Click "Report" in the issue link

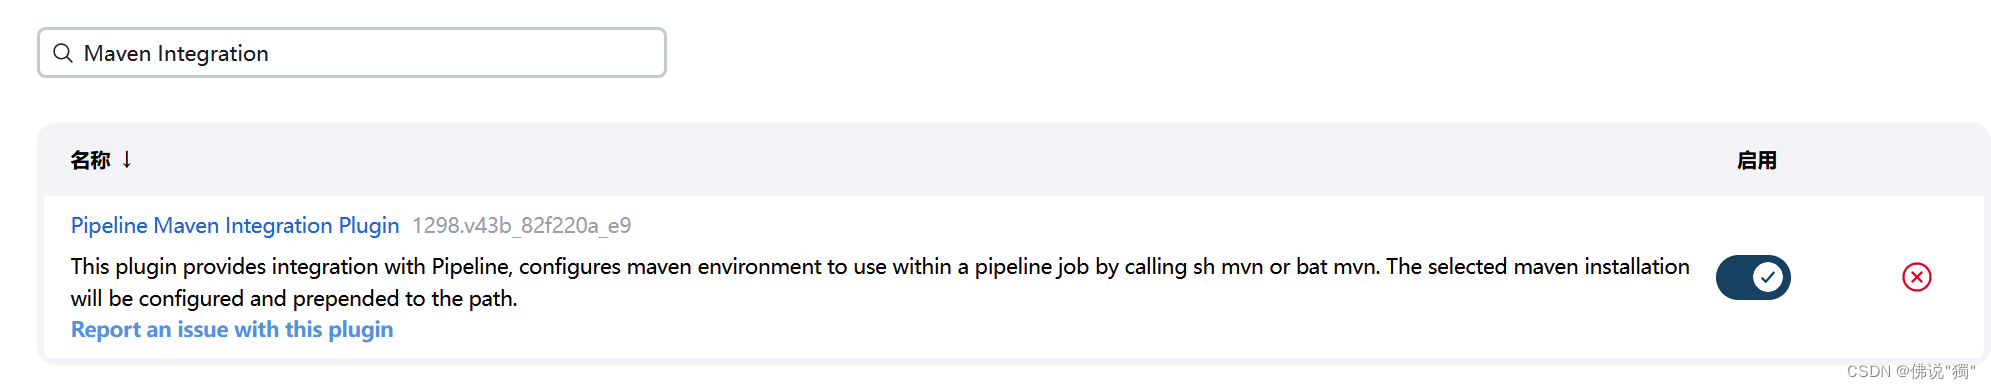point(105,329)
